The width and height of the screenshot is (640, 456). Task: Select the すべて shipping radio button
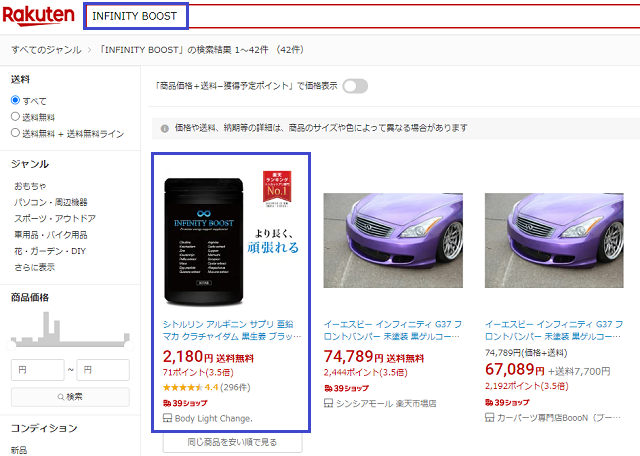16,100
